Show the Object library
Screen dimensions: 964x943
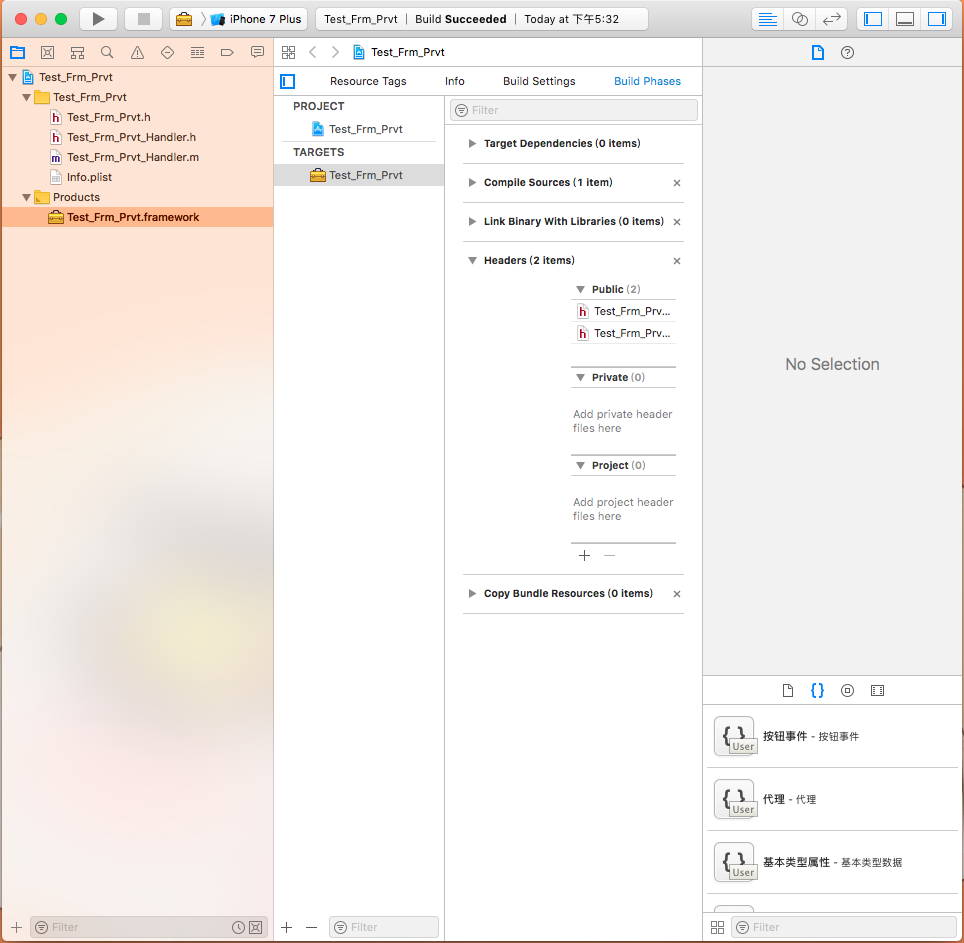tap(847, 690)
